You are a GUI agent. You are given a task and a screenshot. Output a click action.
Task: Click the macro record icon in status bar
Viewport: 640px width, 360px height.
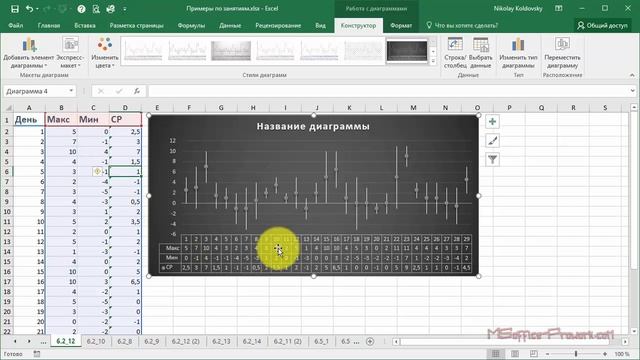point(37,354)
